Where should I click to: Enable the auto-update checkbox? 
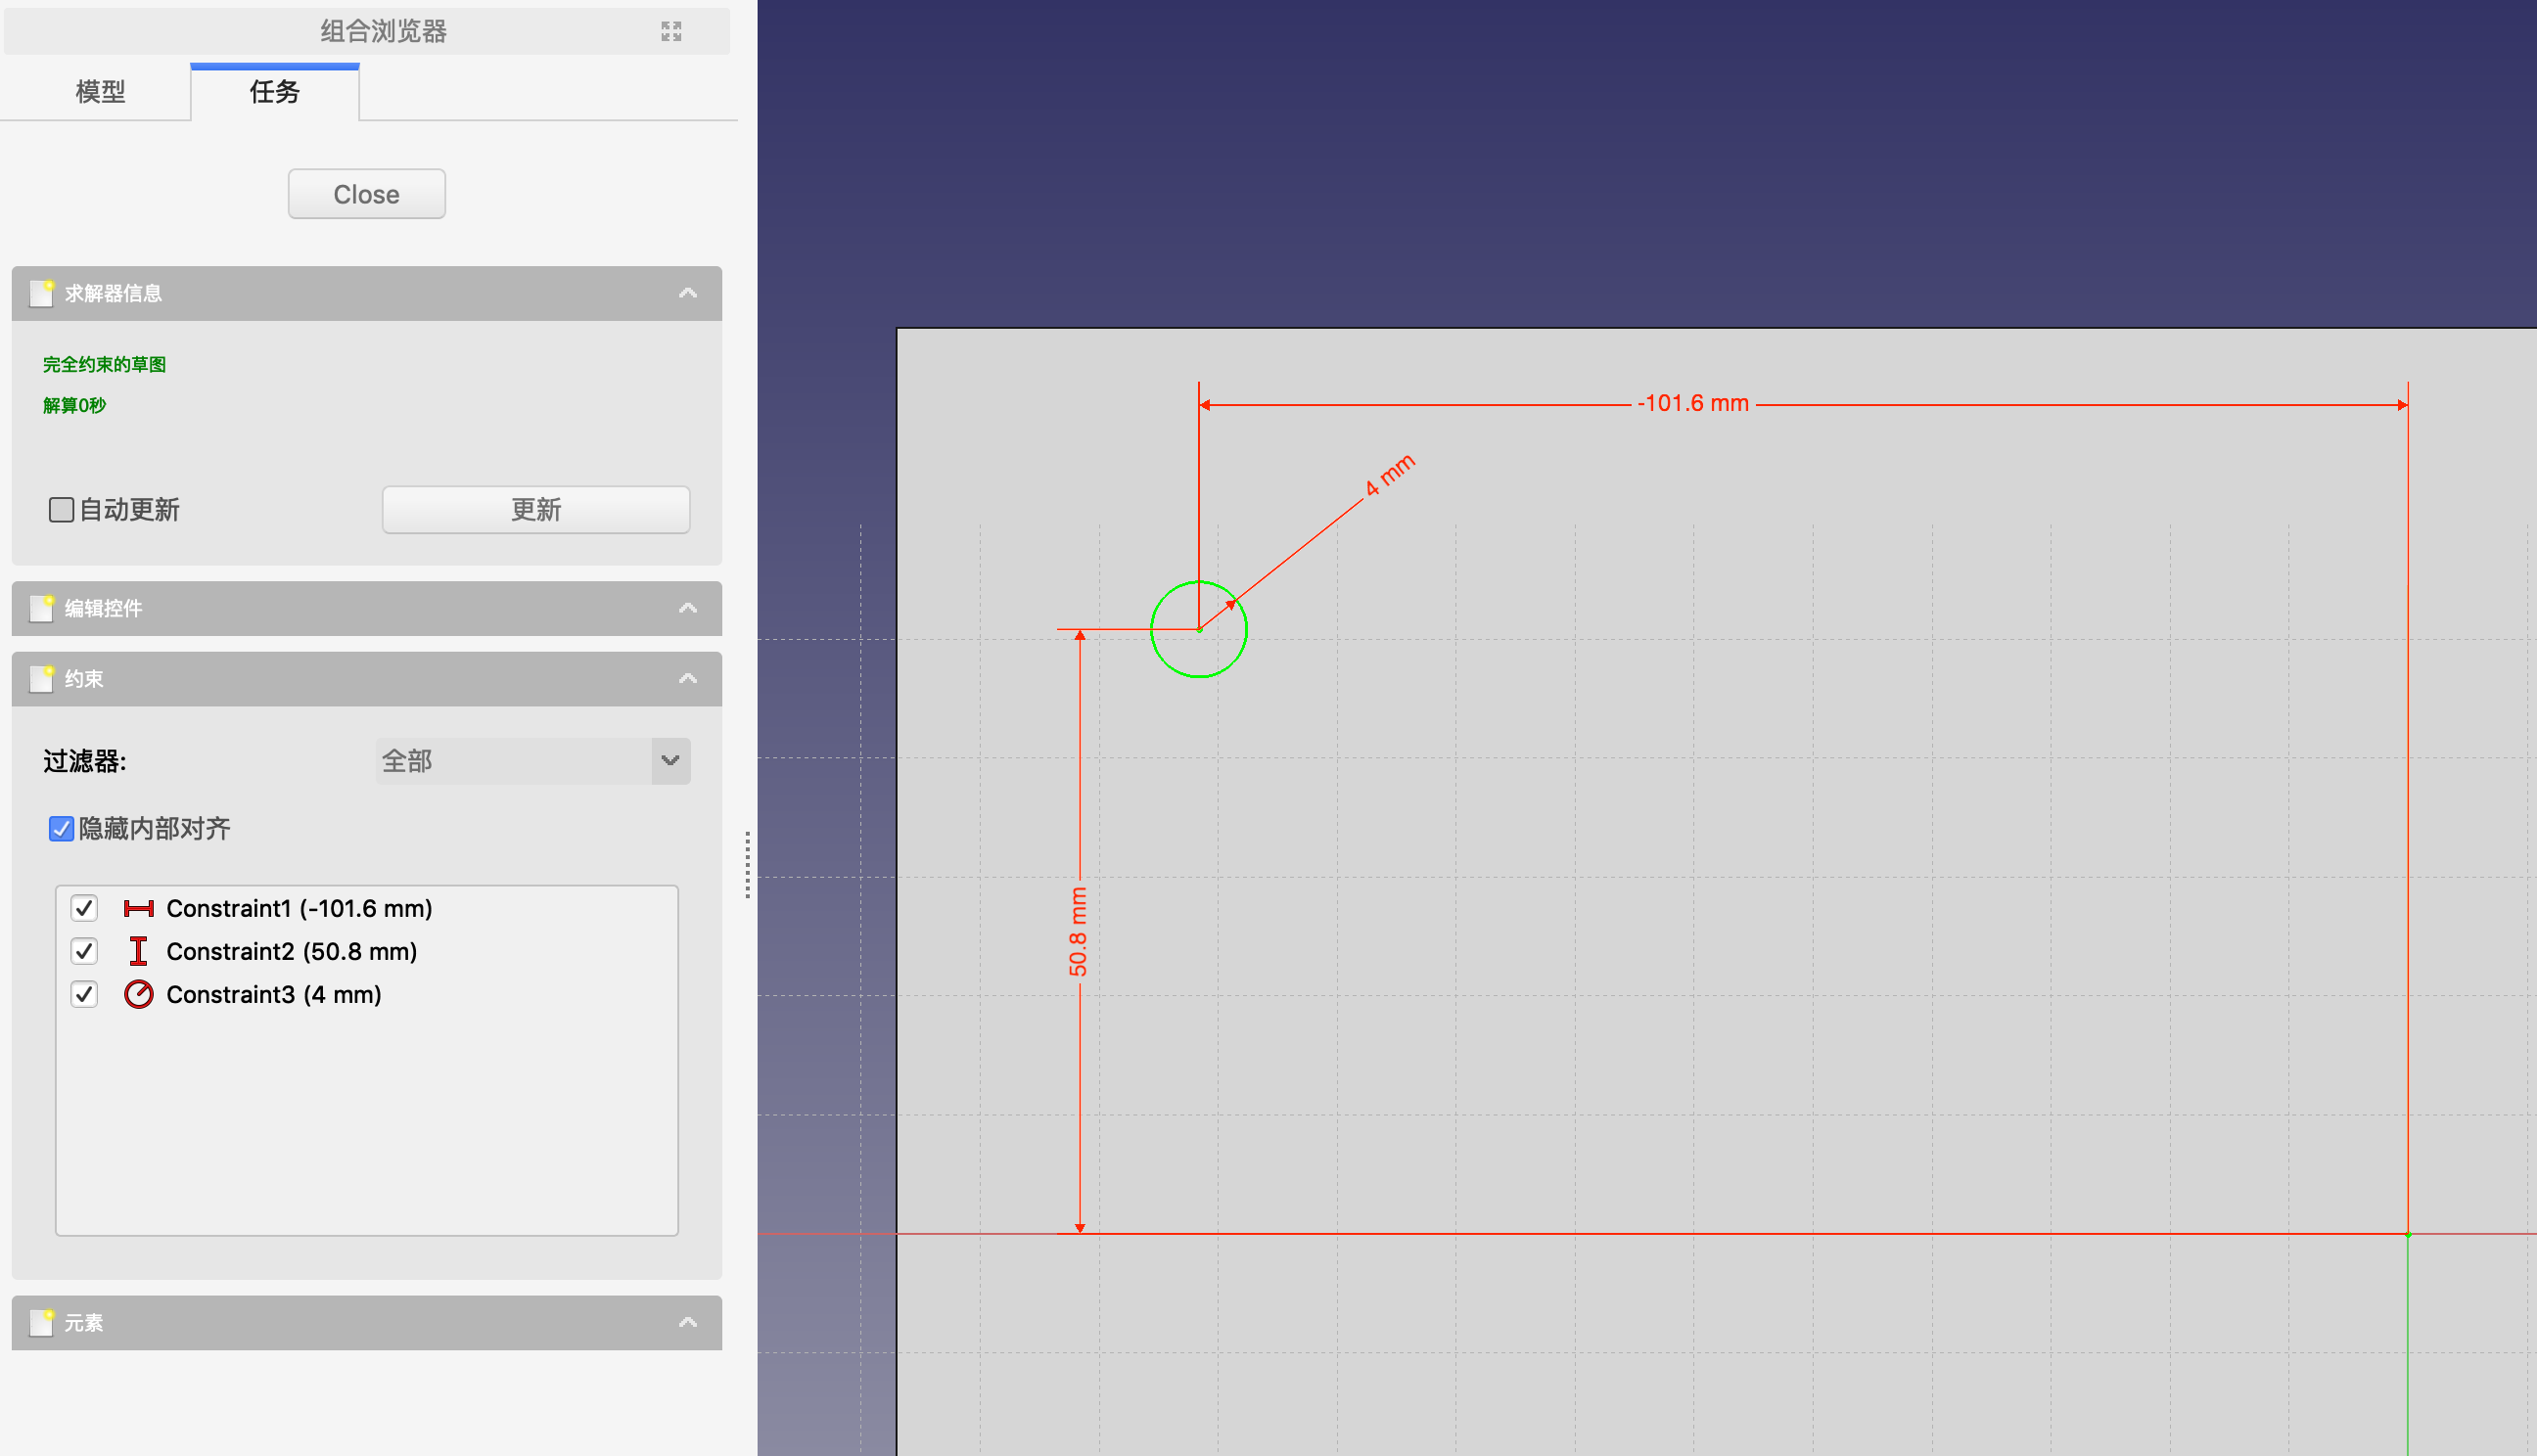pyautogui.click(x=61, y=510)
